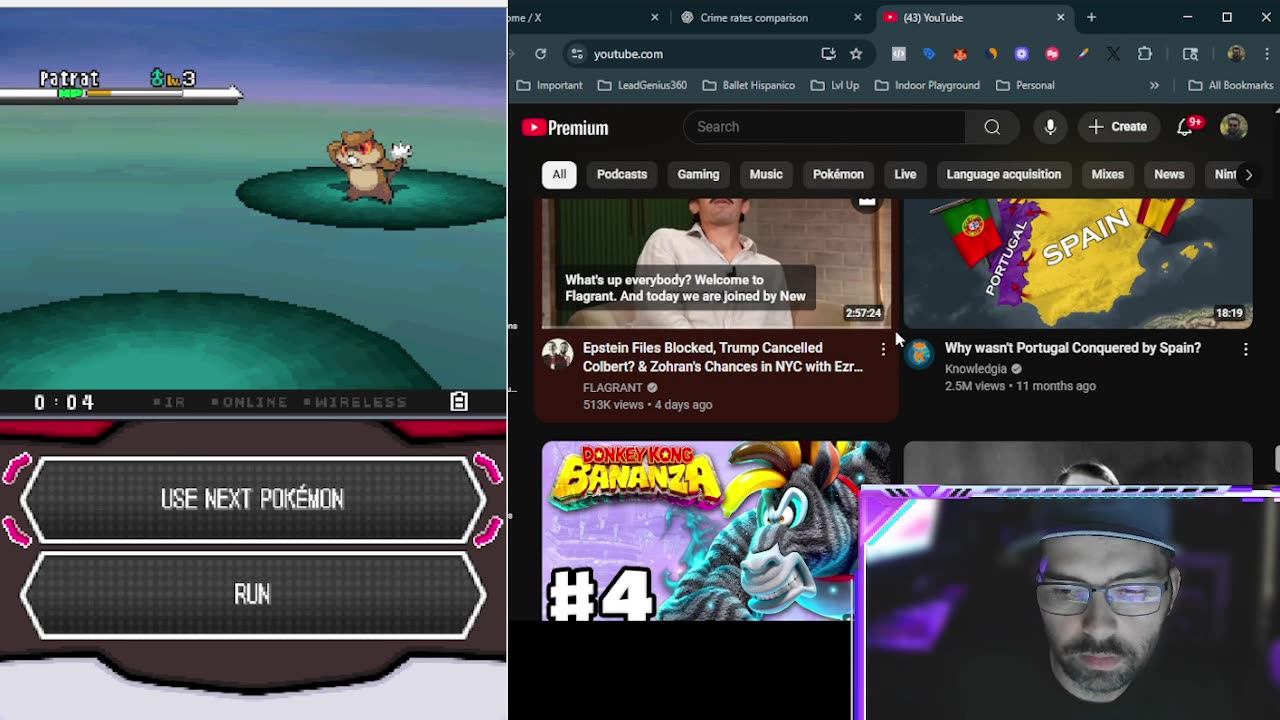Click Patrat's HP bar in the game

point(122,94)
